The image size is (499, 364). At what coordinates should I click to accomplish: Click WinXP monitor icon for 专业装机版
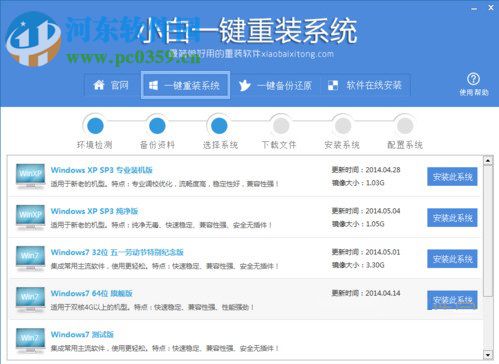(30, 176)
